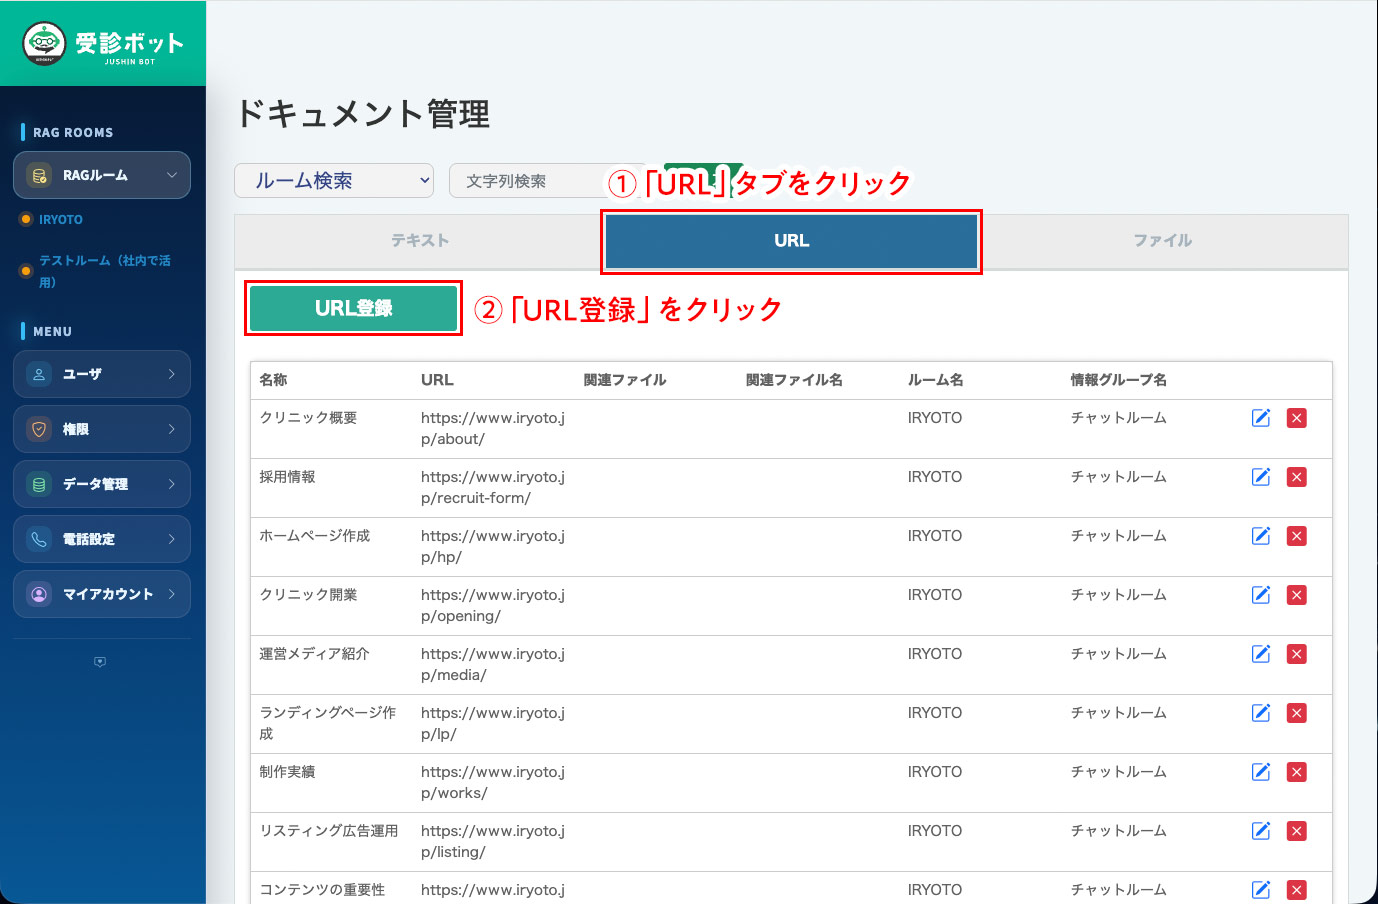Expand the マイアカウント menu chevron

pyautogui.click(x=172, y=594)
